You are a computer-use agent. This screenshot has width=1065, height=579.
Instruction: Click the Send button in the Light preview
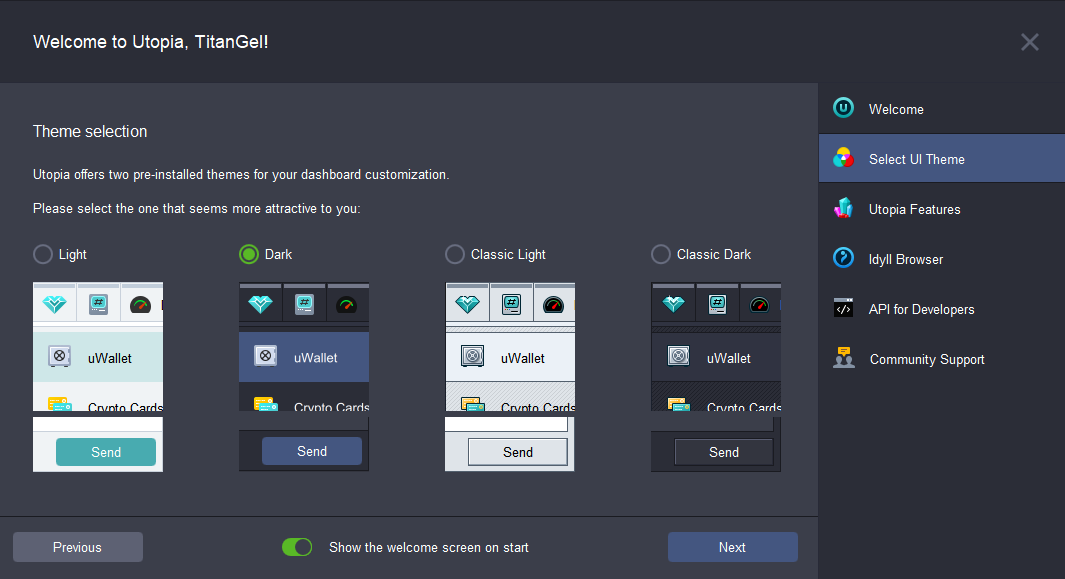click(106, 452)
